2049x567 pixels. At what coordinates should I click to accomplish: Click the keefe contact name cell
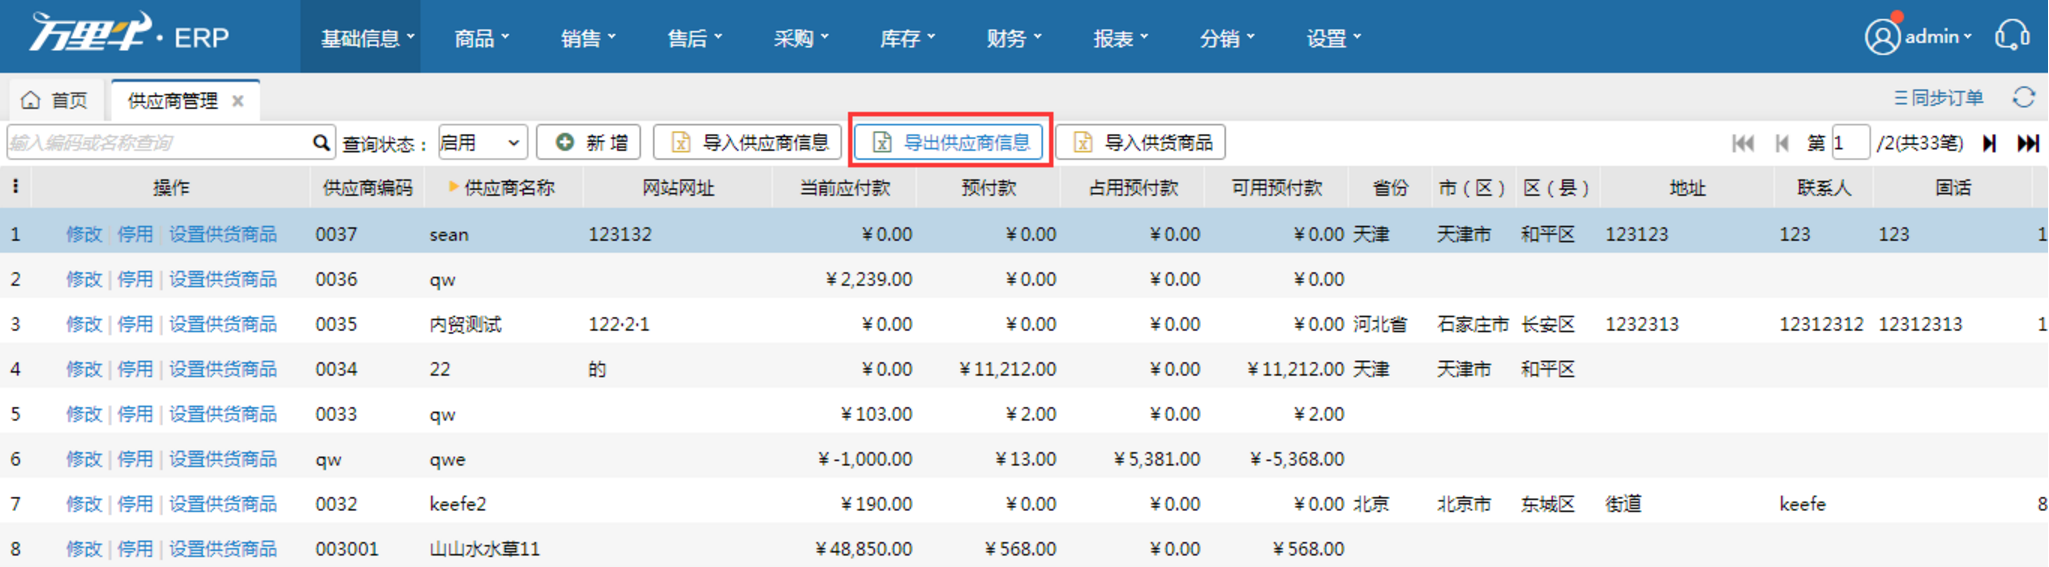[x=1802, y=504]
